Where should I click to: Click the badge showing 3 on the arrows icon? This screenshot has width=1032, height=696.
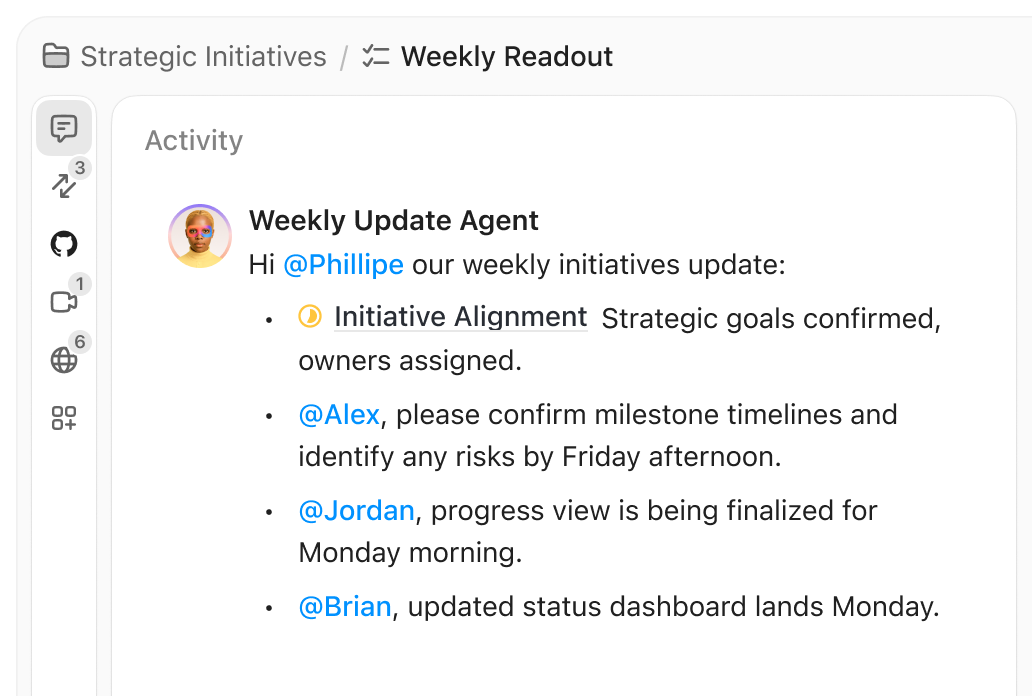81,168
